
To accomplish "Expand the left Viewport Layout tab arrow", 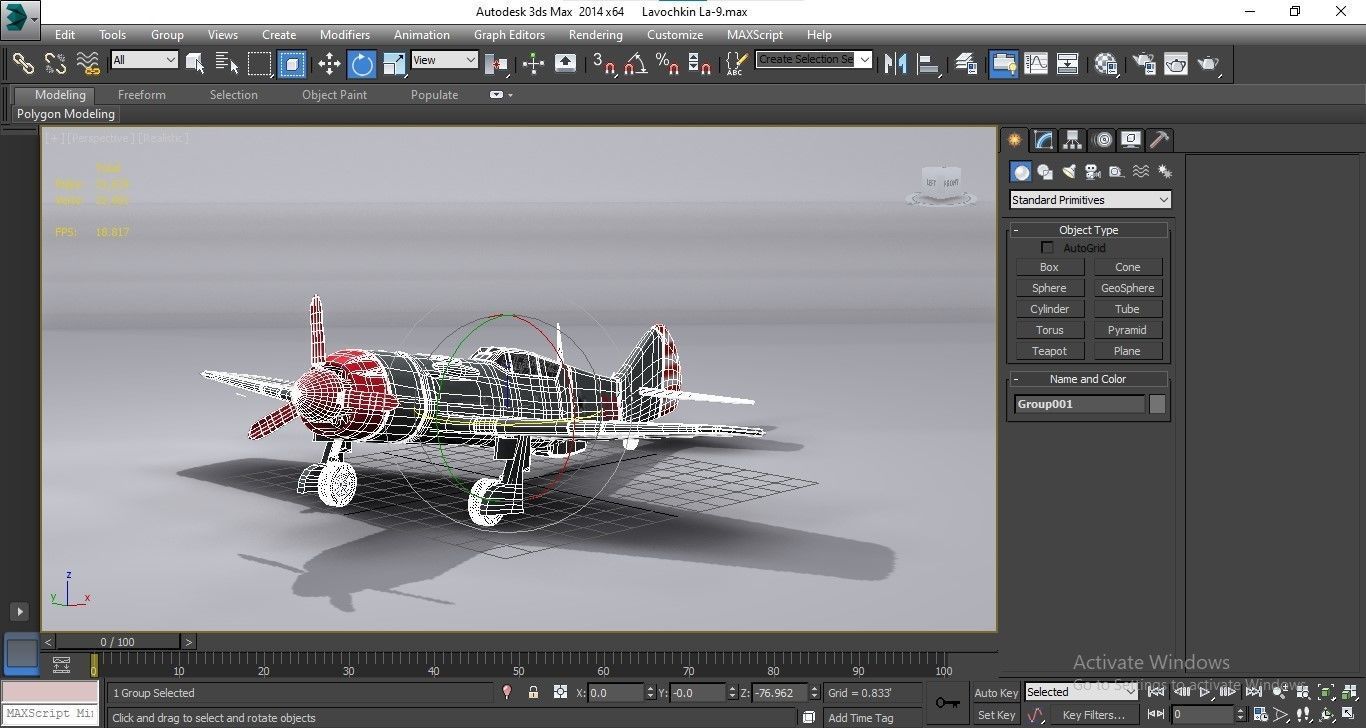I will click(19, 611).
